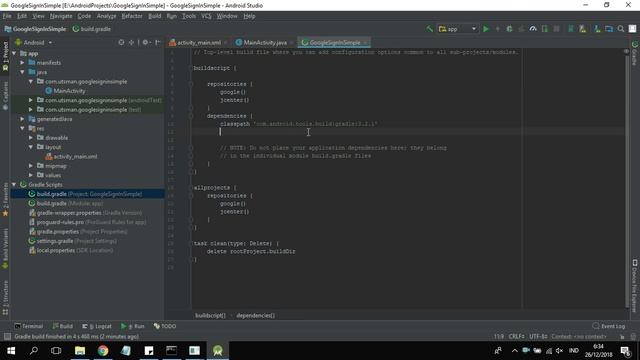Image resolution: width=640 pixels, height=360 pixels.
Task: Expand the mipmap folder
Action: pyautogui.click(x=31, y=166)
